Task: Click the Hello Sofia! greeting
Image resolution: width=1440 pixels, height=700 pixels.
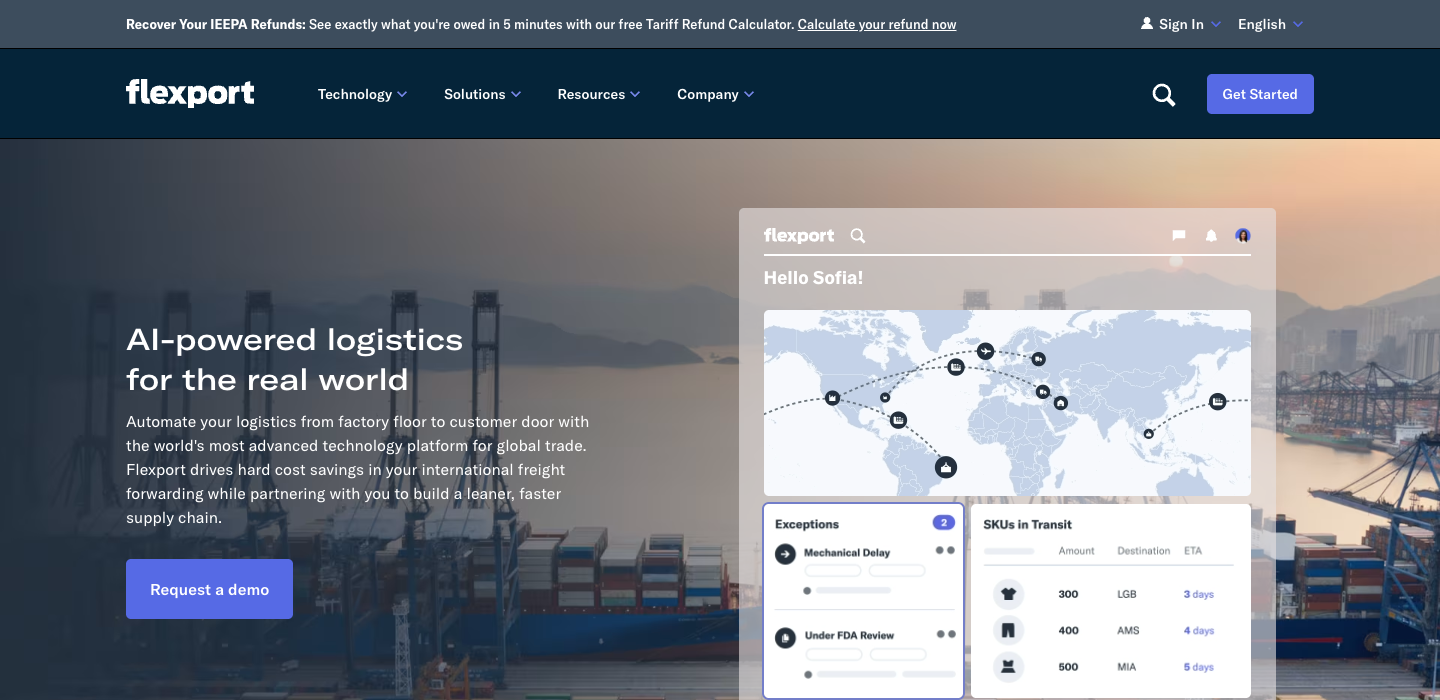Action: (813, 278)
